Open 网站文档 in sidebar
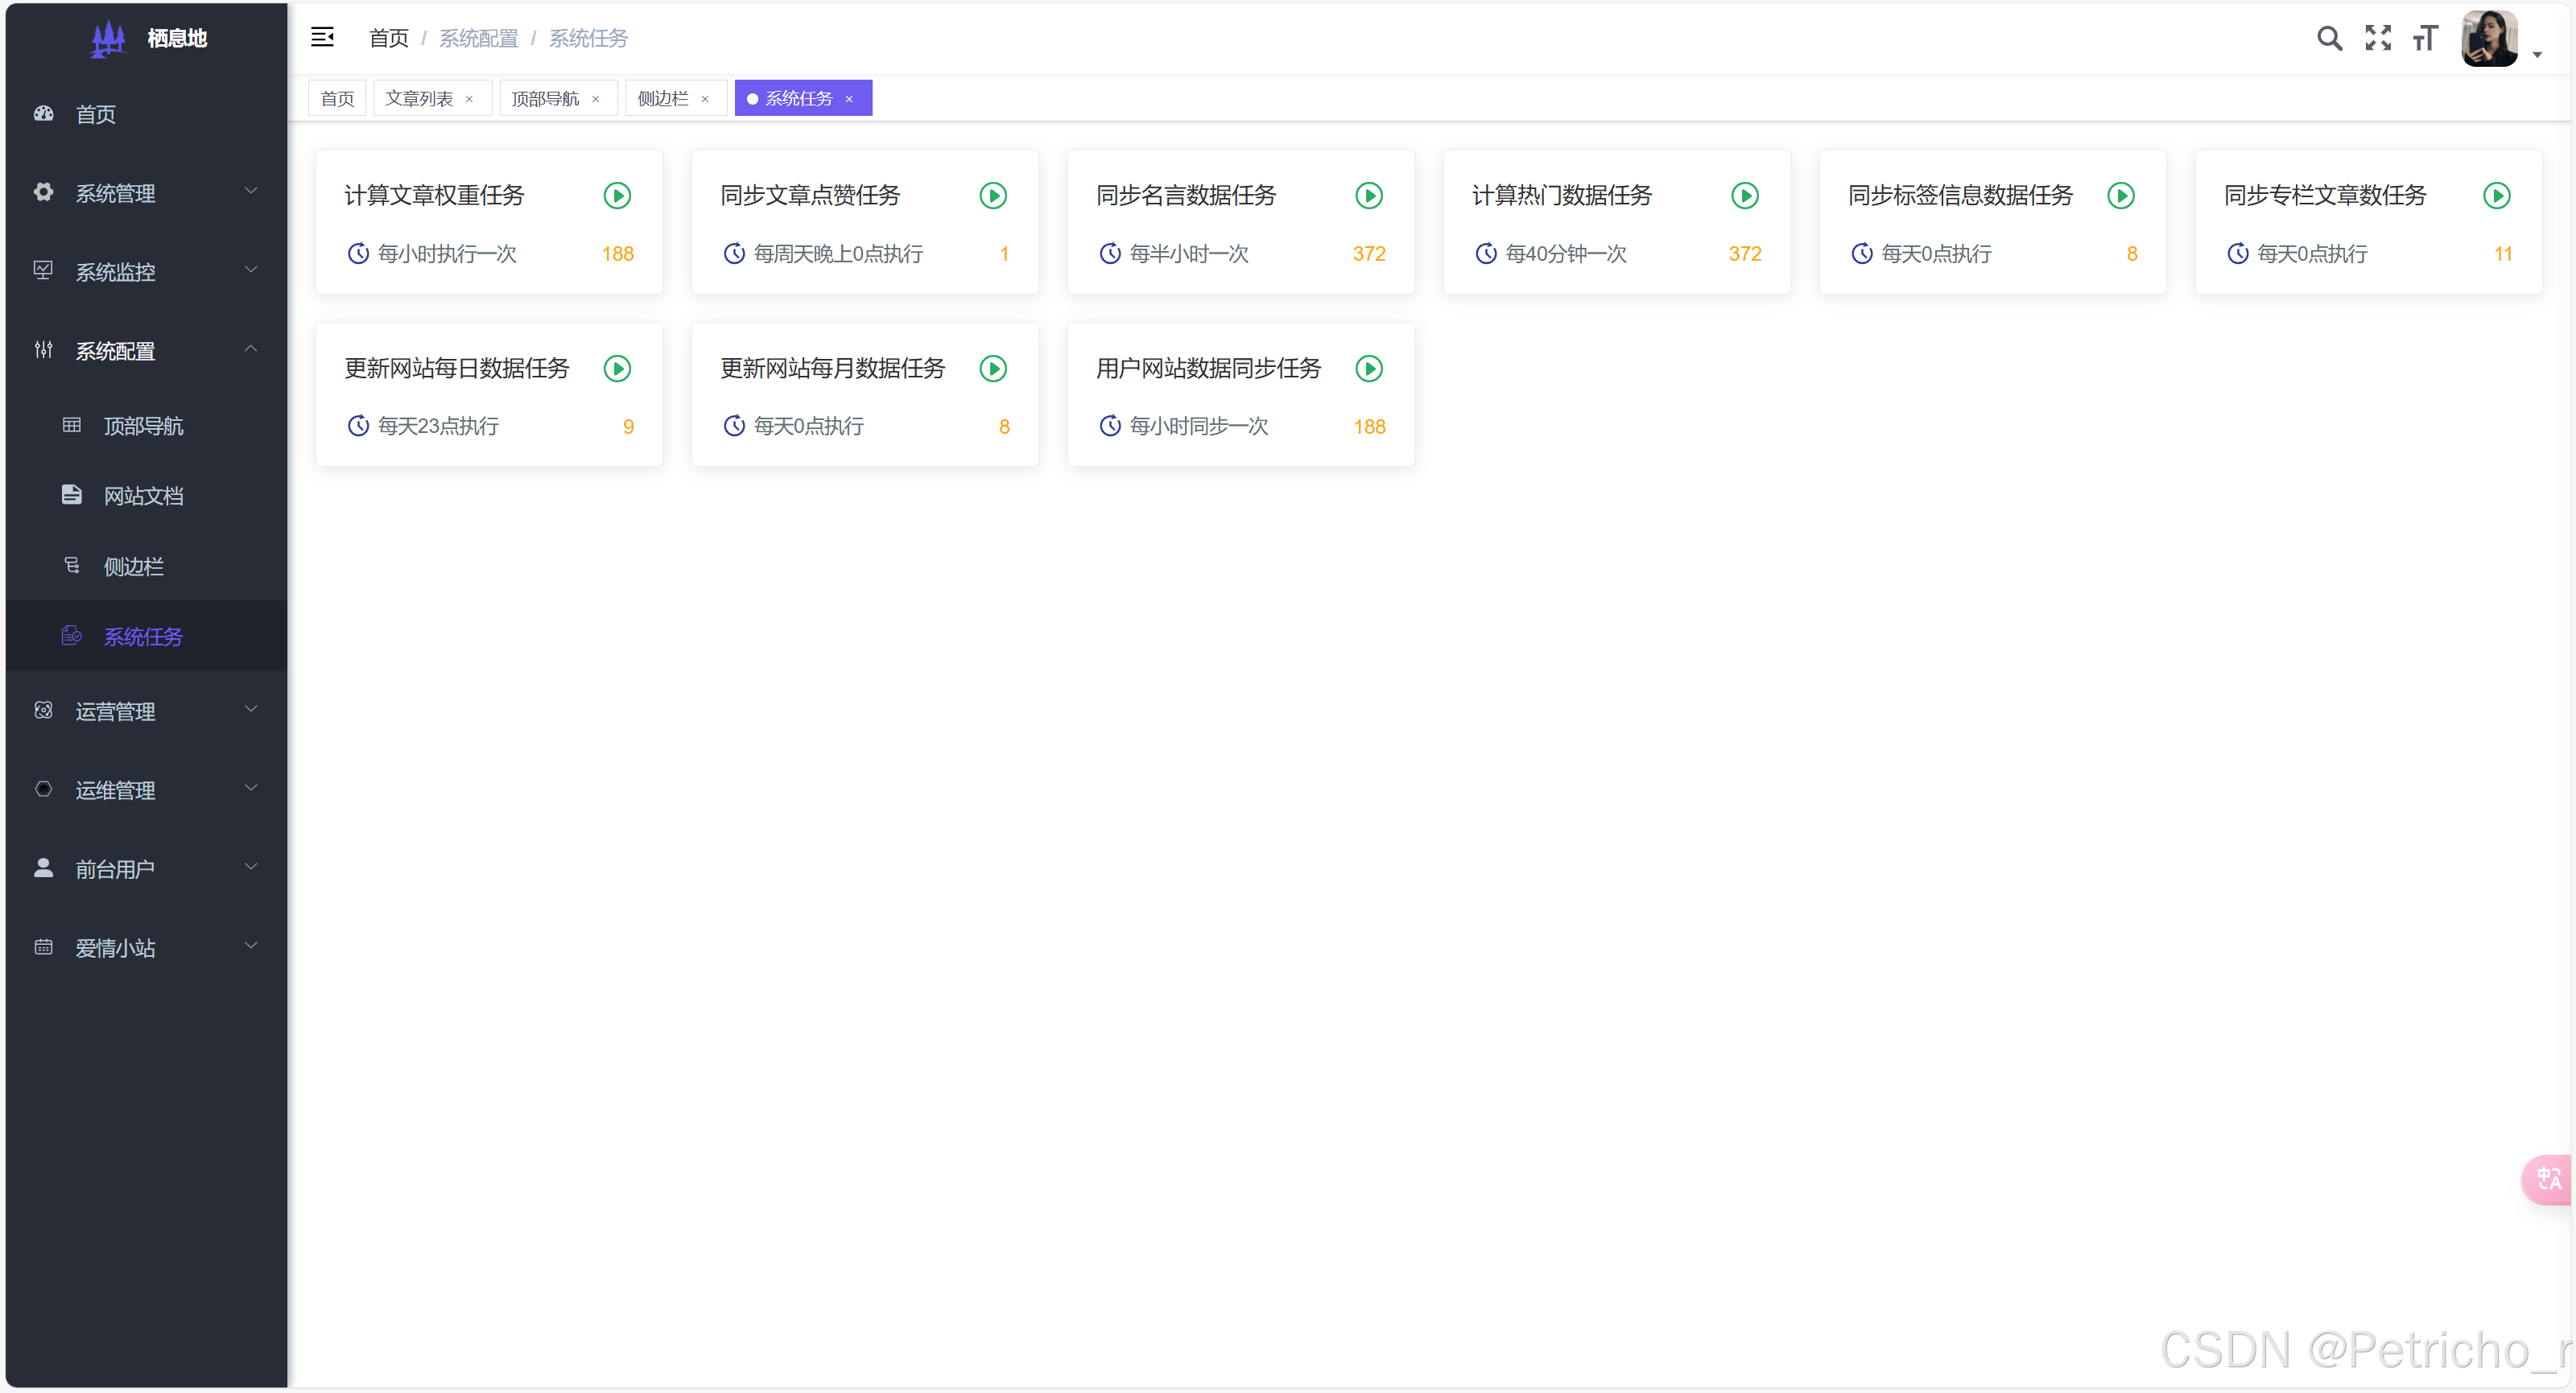Image resolution: width=2576 pixels, height=1393 pixels. tap(143, 496)
